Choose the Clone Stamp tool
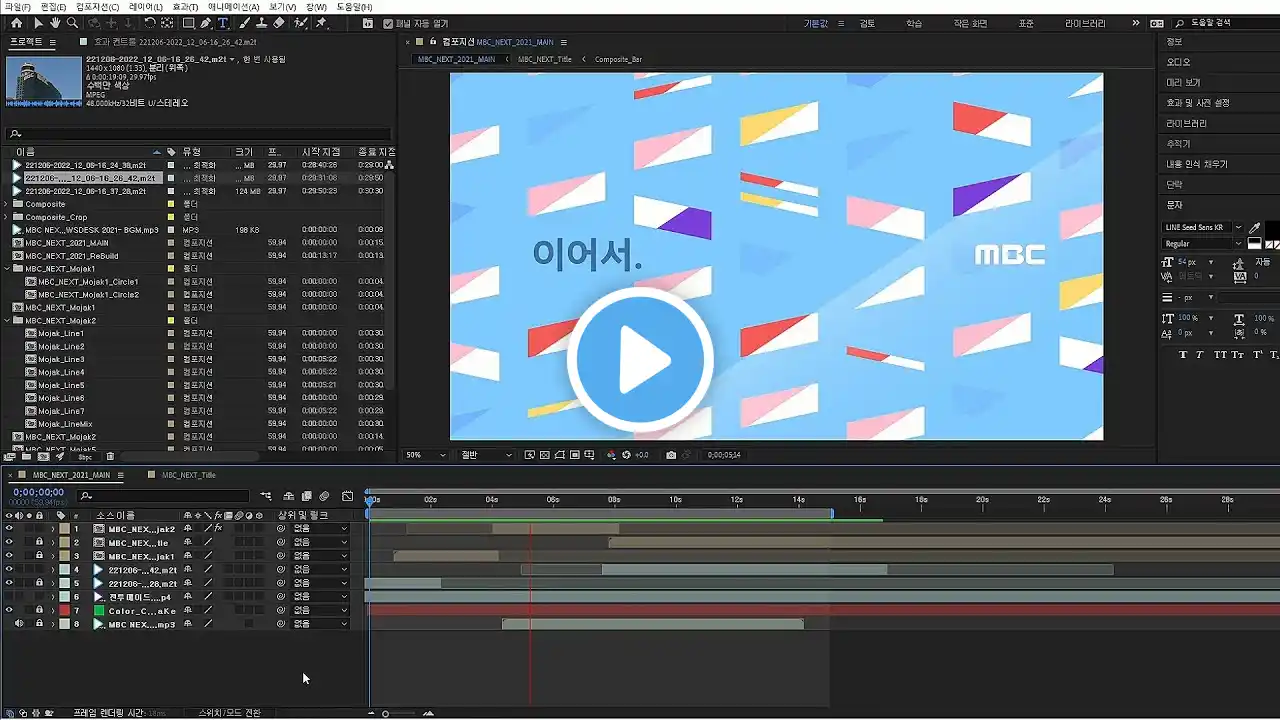Image resolution: width=1280 pixels, height=720 pixels. 261,23
